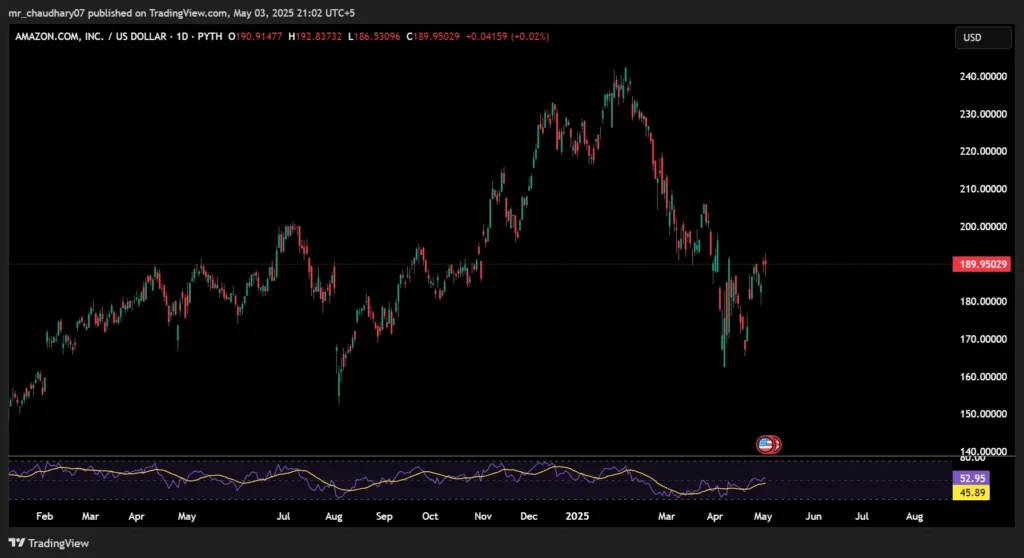Screen dimensions: 1024x558
Task: Click the AMAZON.COM, INC. / US DOLLAR symbol title
Action: (91, 37)
